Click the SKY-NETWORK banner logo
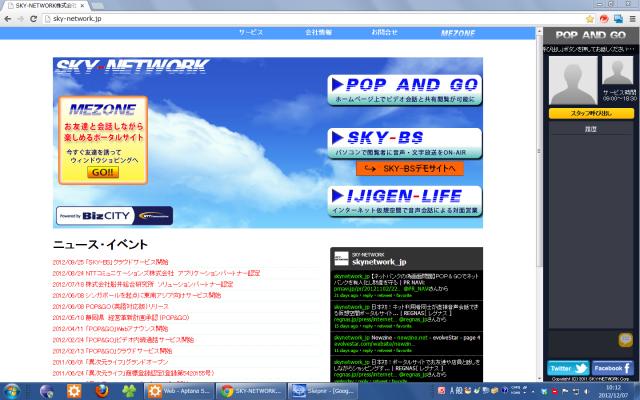 click(132, 66)
